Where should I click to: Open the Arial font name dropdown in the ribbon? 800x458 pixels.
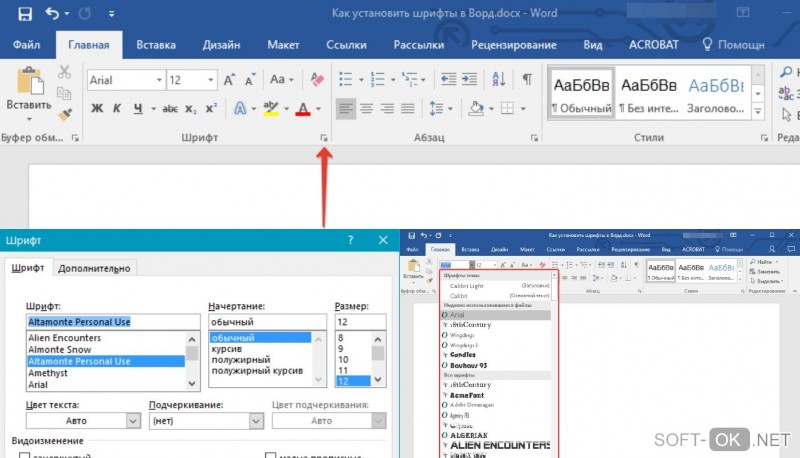(x=159, y=80)
